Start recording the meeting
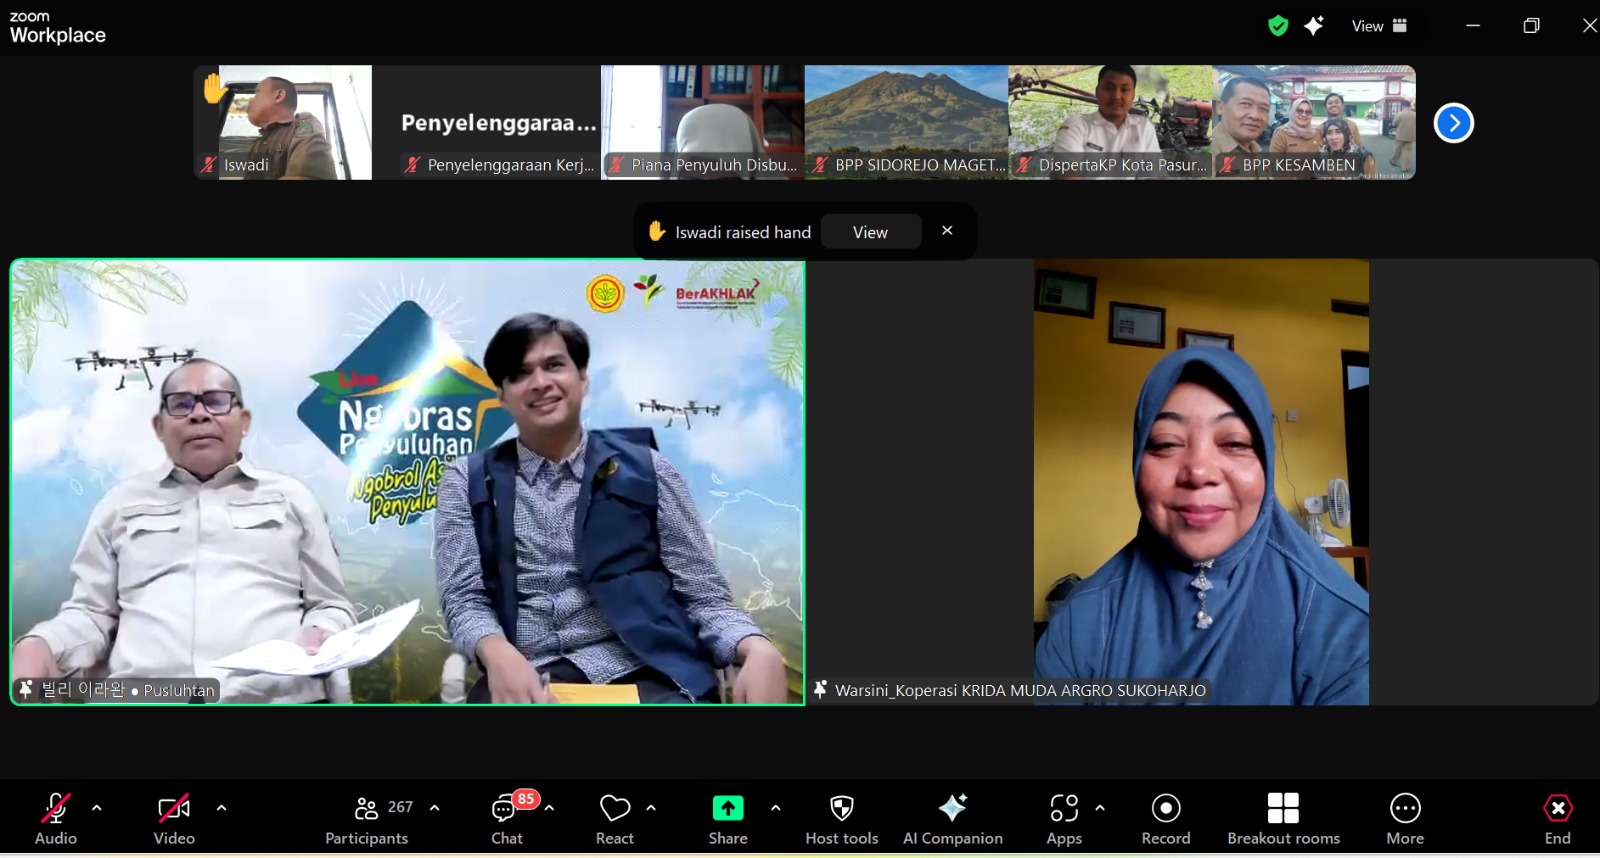 (1166, 819)
